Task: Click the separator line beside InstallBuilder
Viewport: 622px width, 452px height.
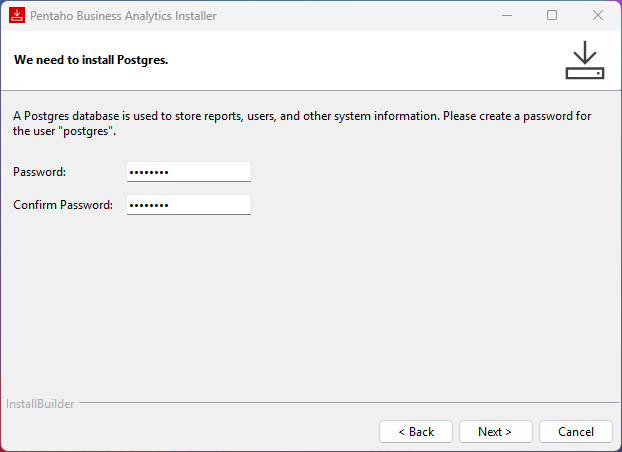Action: [340, 404]
